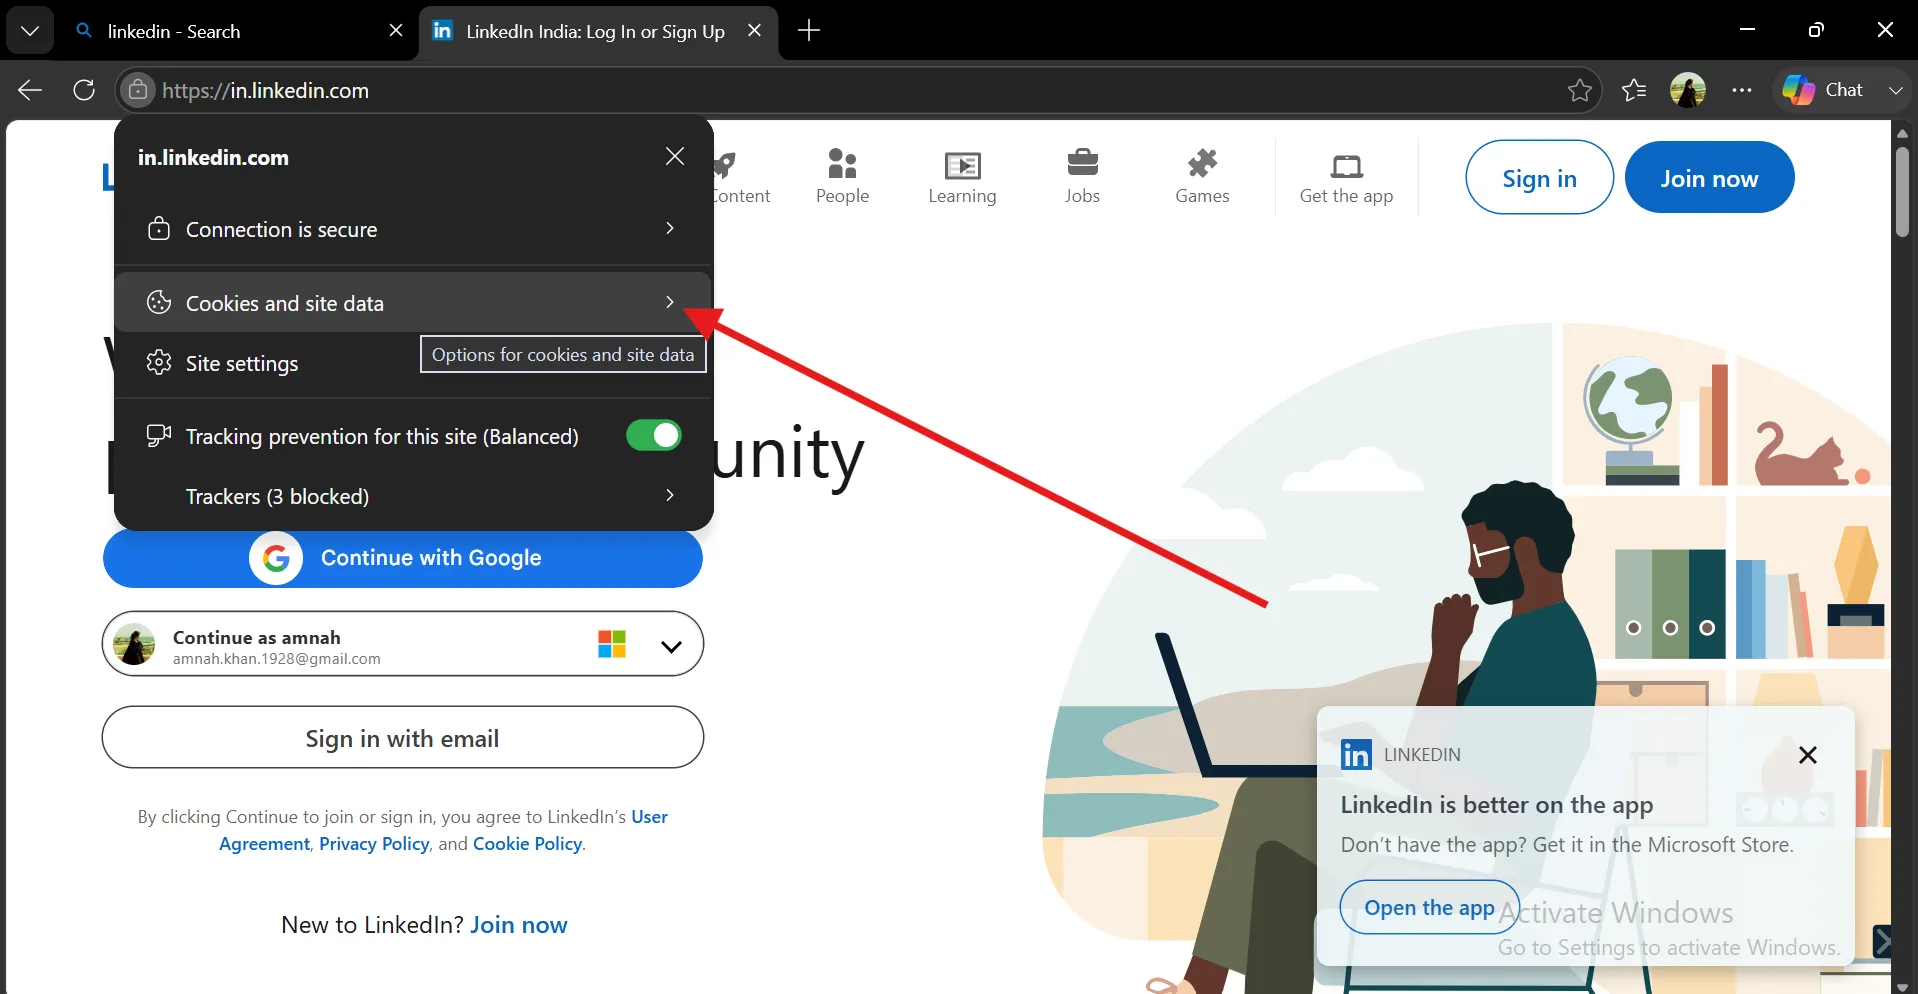Click Sign in with email button
The height and width of the screenshot is (994, 1918).
pos(403,738)
